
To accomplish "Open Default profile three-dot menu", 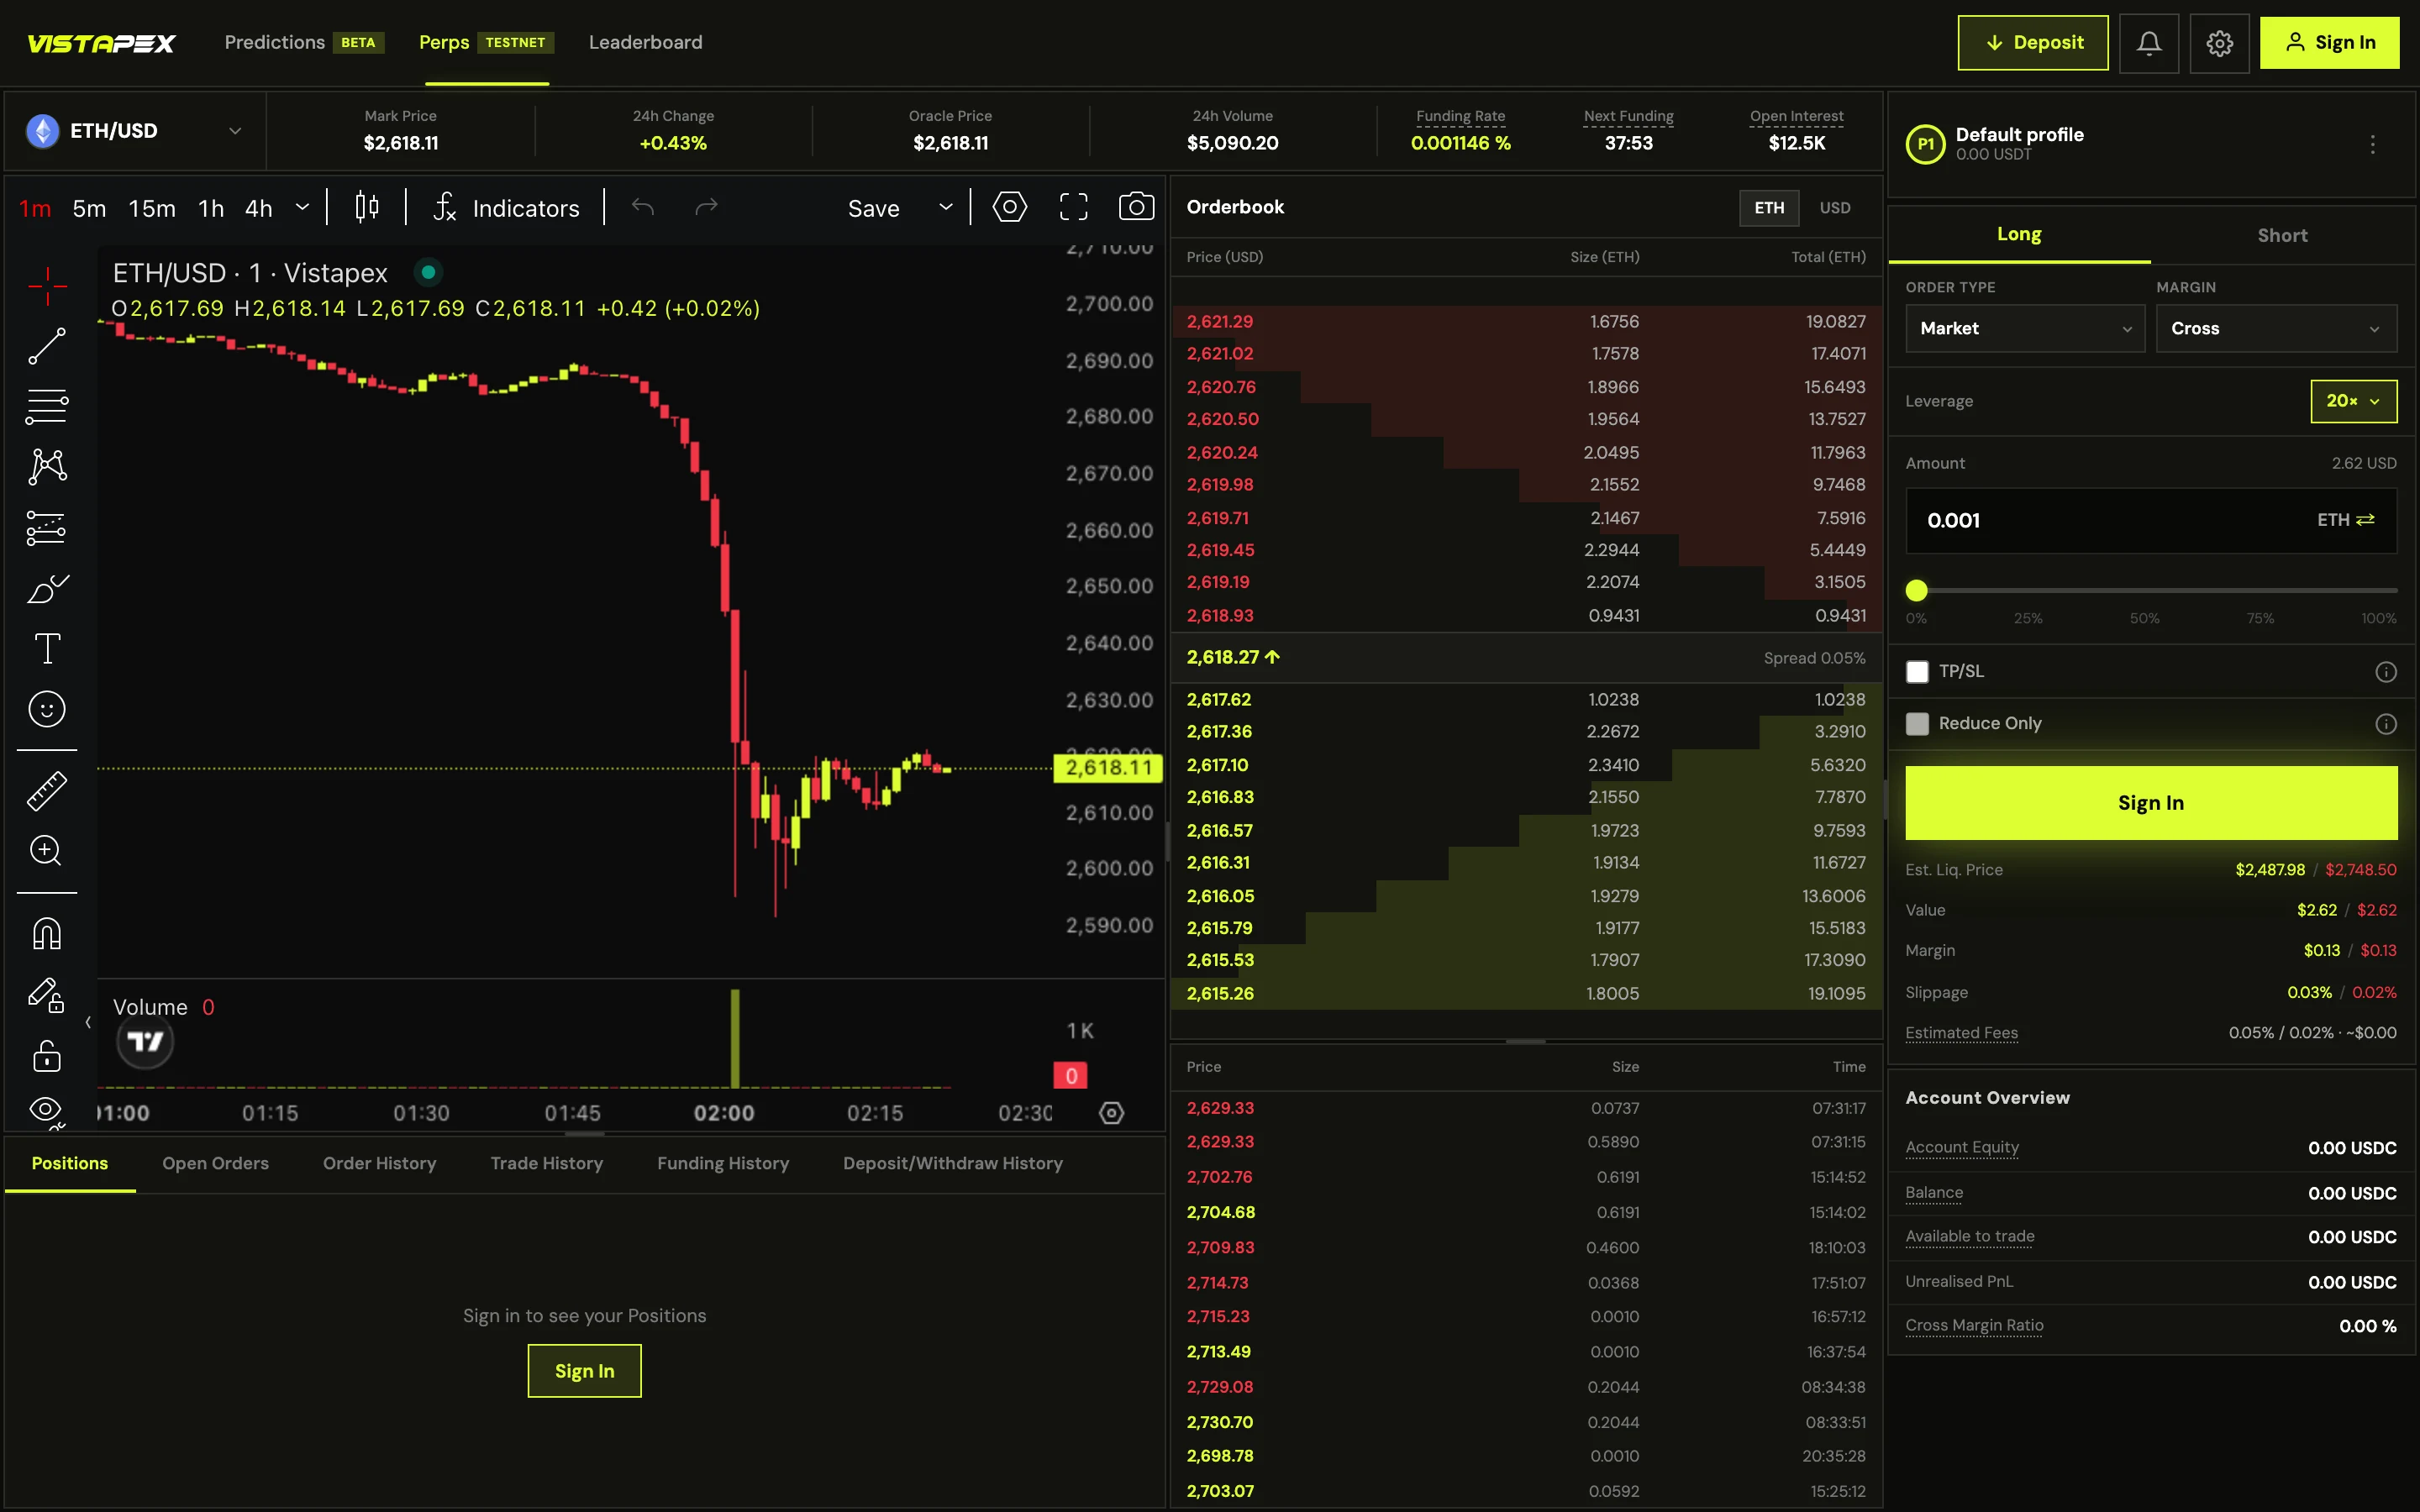I will 2372,144.
